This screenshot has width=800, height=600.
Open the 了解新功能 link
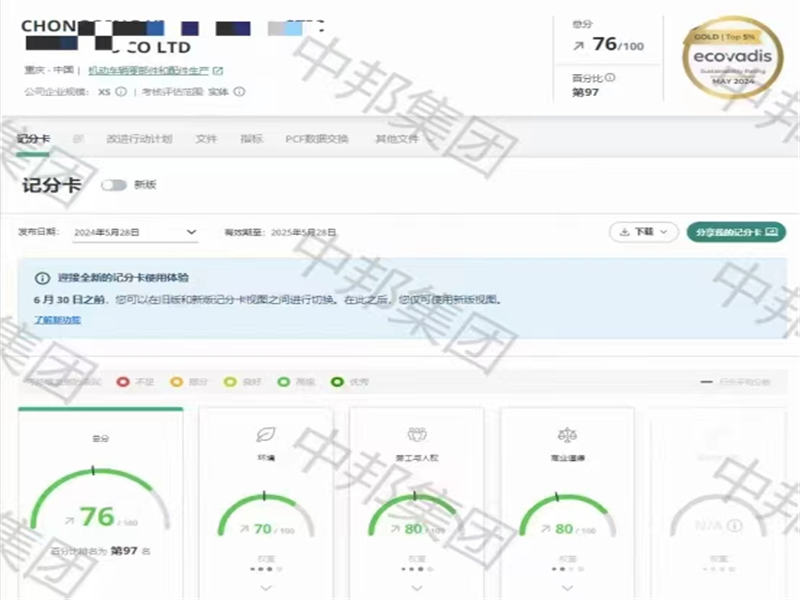coord(57,320)
